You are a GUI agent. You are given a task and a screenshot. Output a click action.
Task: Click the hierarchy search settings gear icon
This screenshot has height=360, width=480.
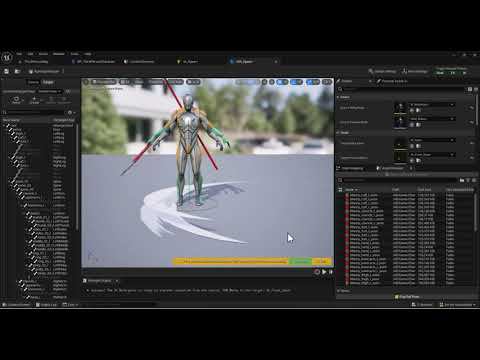(70, 112)
